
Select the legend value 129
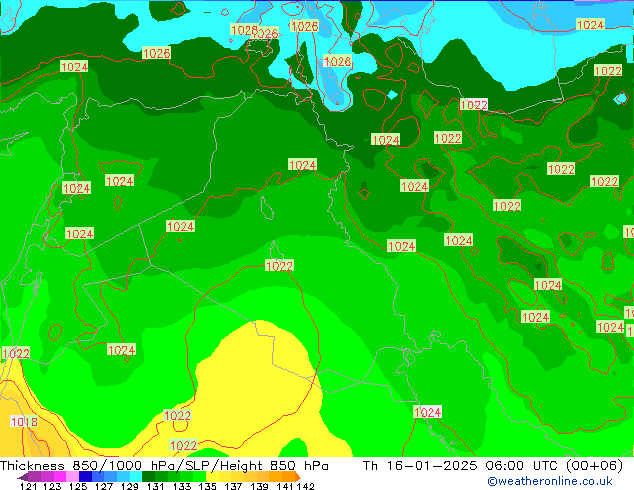click(x=130, y=486)
